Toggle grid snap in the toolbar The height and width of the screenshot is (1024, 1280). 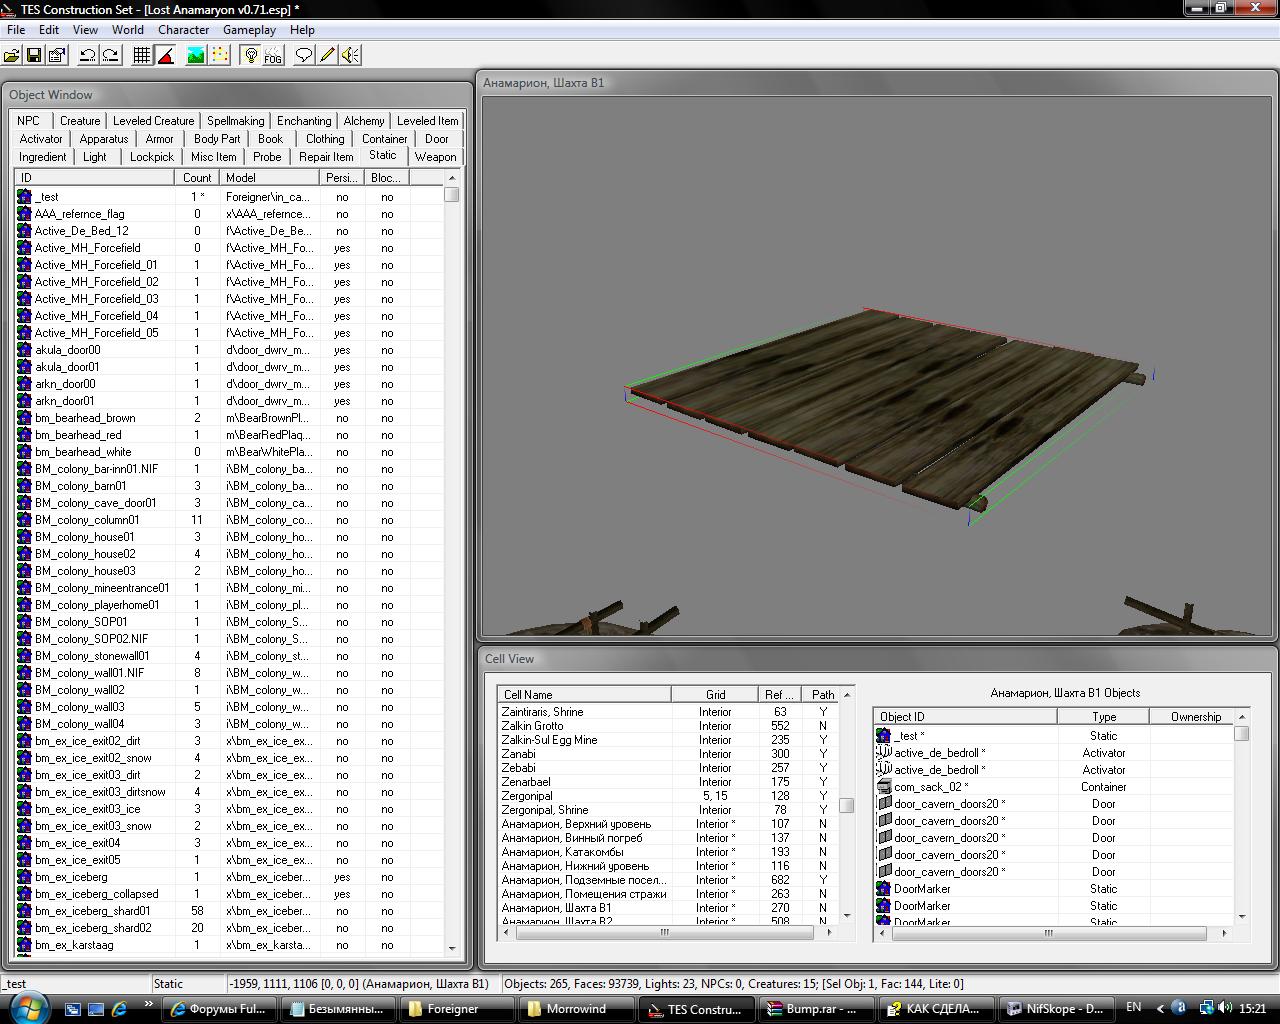142,56
